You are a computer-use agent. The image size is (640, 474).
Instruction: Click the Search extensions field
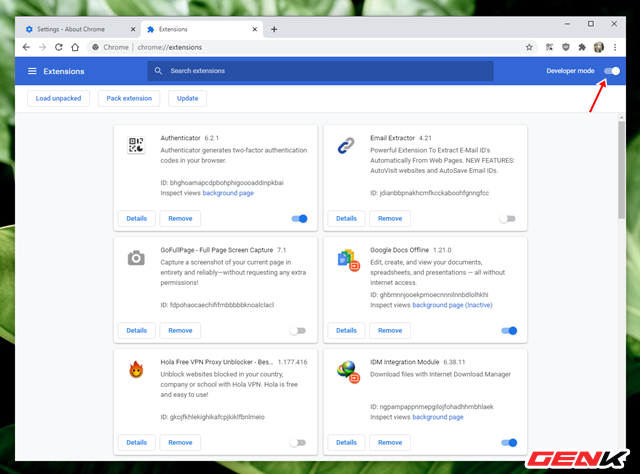point(320,71)
